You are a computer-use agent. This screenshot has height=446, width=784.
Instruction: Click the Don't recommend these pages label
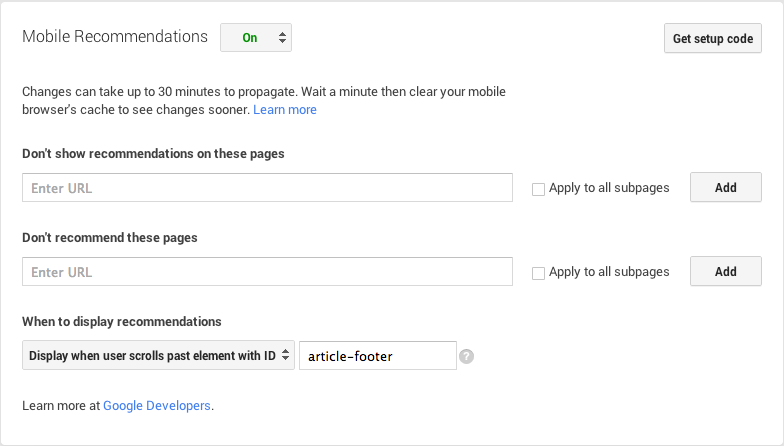click(109, 238)
